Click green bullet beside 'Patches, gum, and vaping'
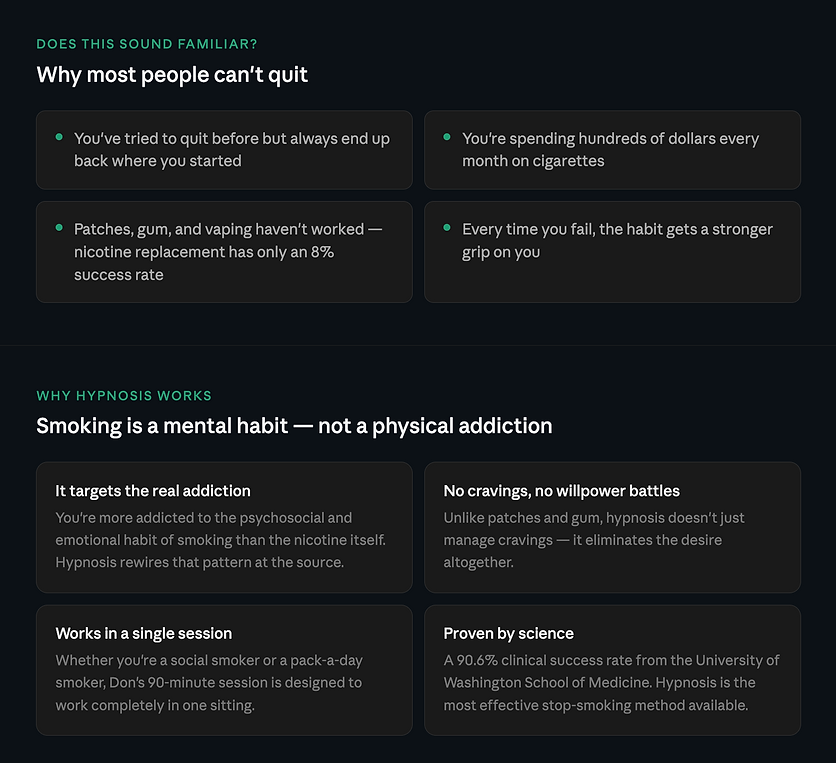 tap(59, 228)
